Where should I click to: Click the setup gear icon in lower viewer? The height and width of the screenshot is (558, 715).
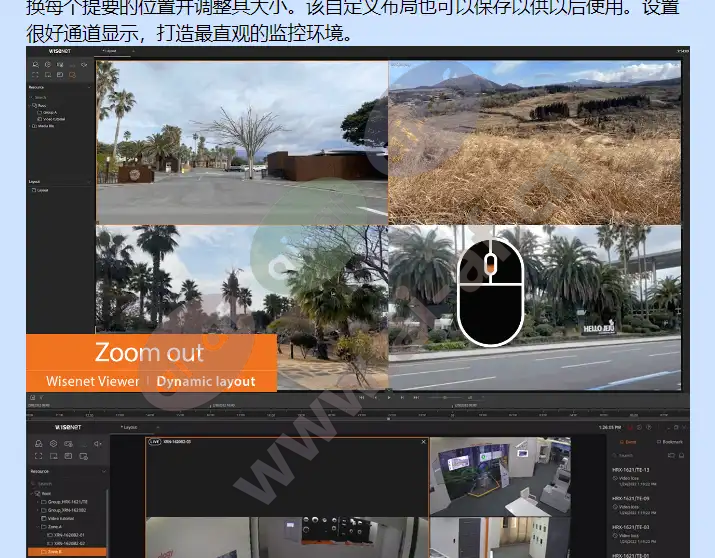point(51,442)
